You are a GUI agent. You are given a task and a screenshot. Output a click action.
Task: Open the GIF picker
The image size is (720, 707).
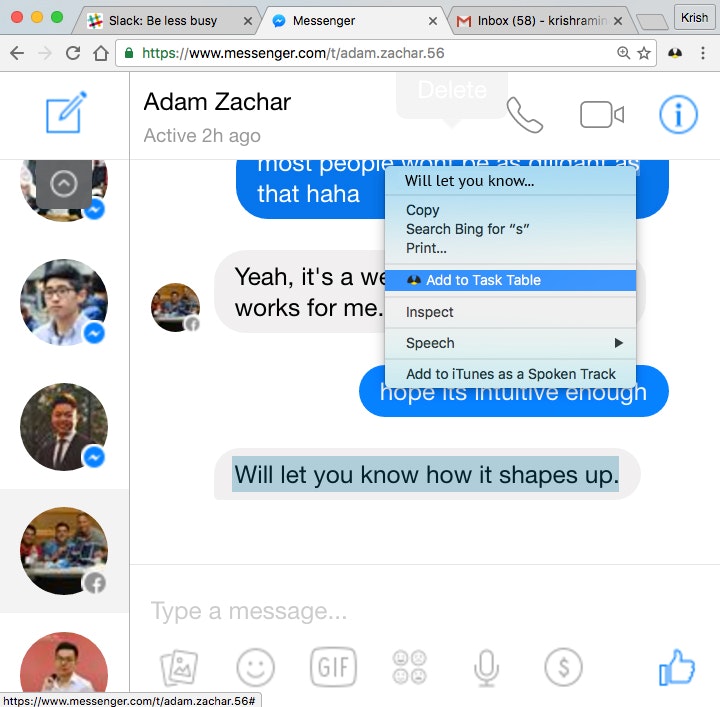click(333, 667)
